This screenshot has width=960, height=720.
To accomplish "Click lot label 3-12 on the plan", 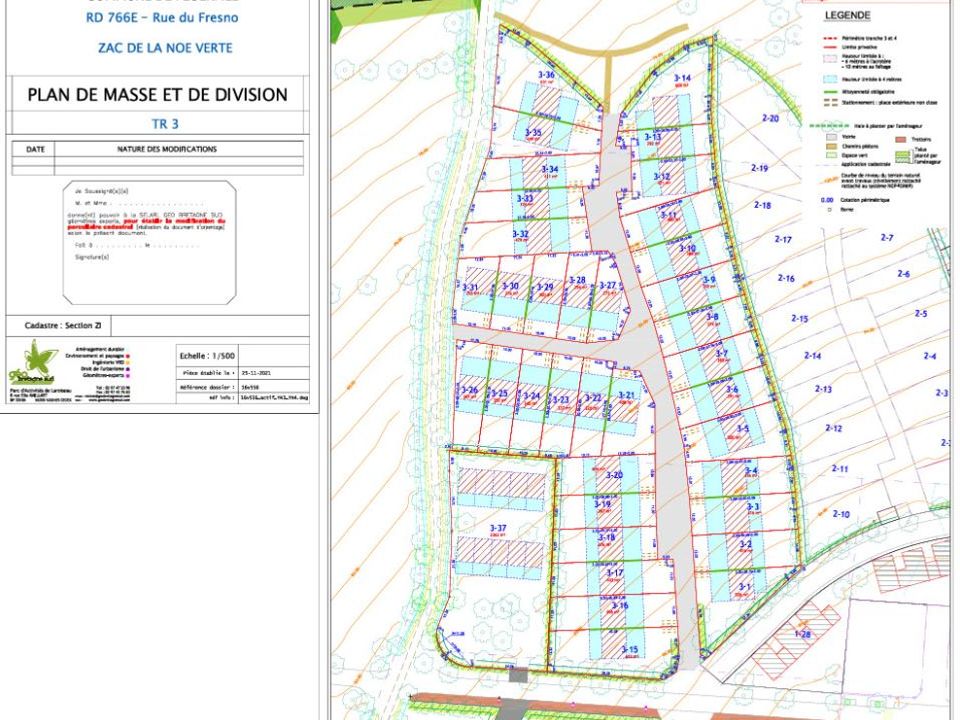I will [x=661, y=177].
